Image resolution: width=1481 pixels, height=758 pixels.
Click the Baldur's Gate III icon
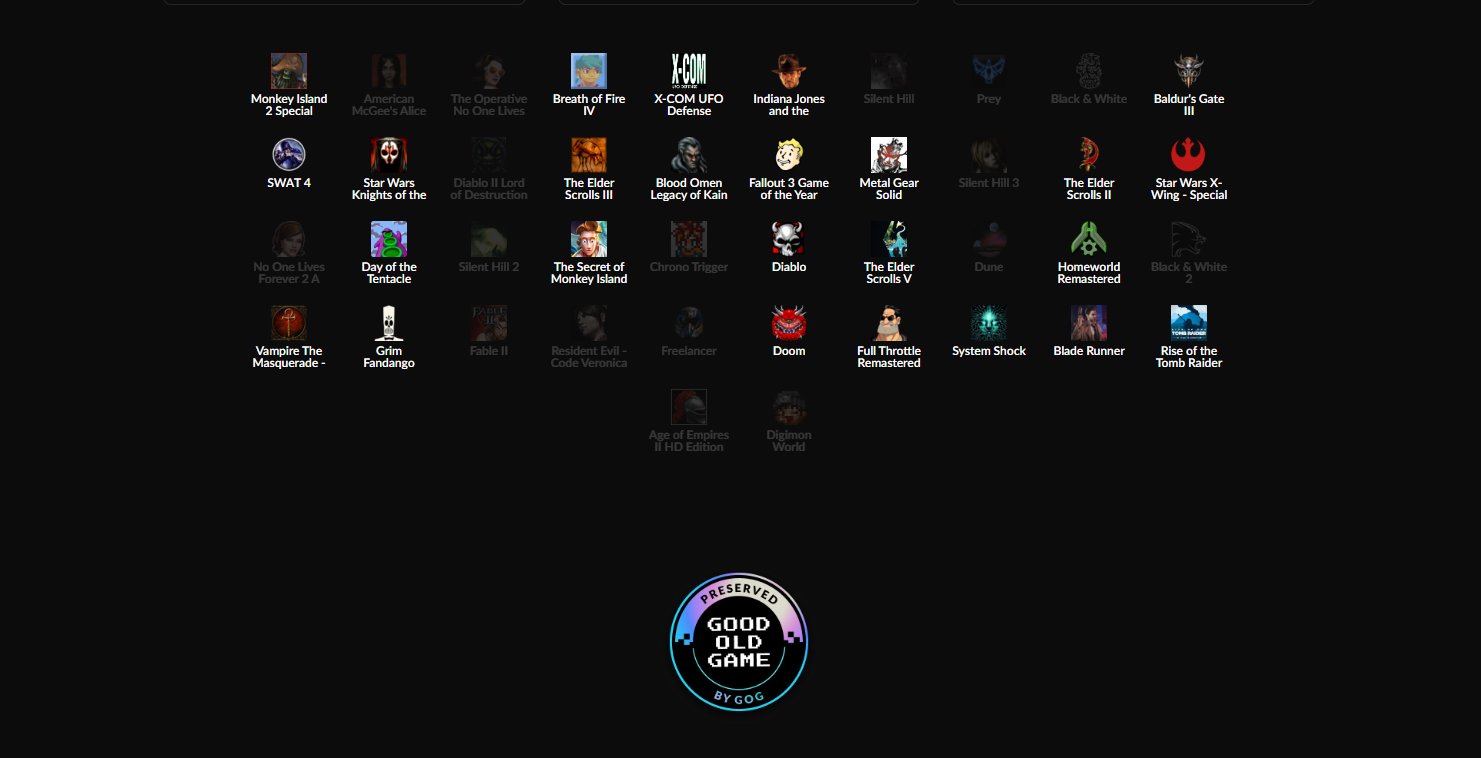tap(1189, 72)
